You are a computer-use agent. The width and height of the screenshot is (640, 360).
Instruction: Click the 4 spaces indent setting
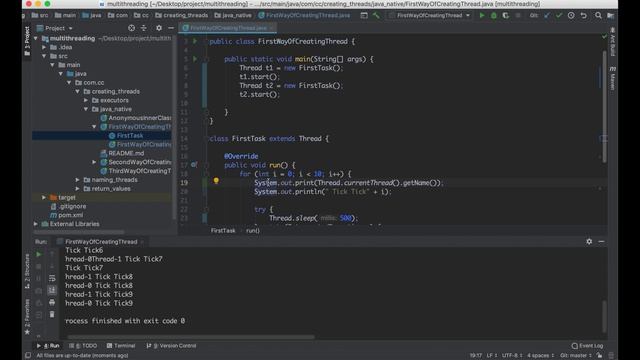(x=540, y=356)
